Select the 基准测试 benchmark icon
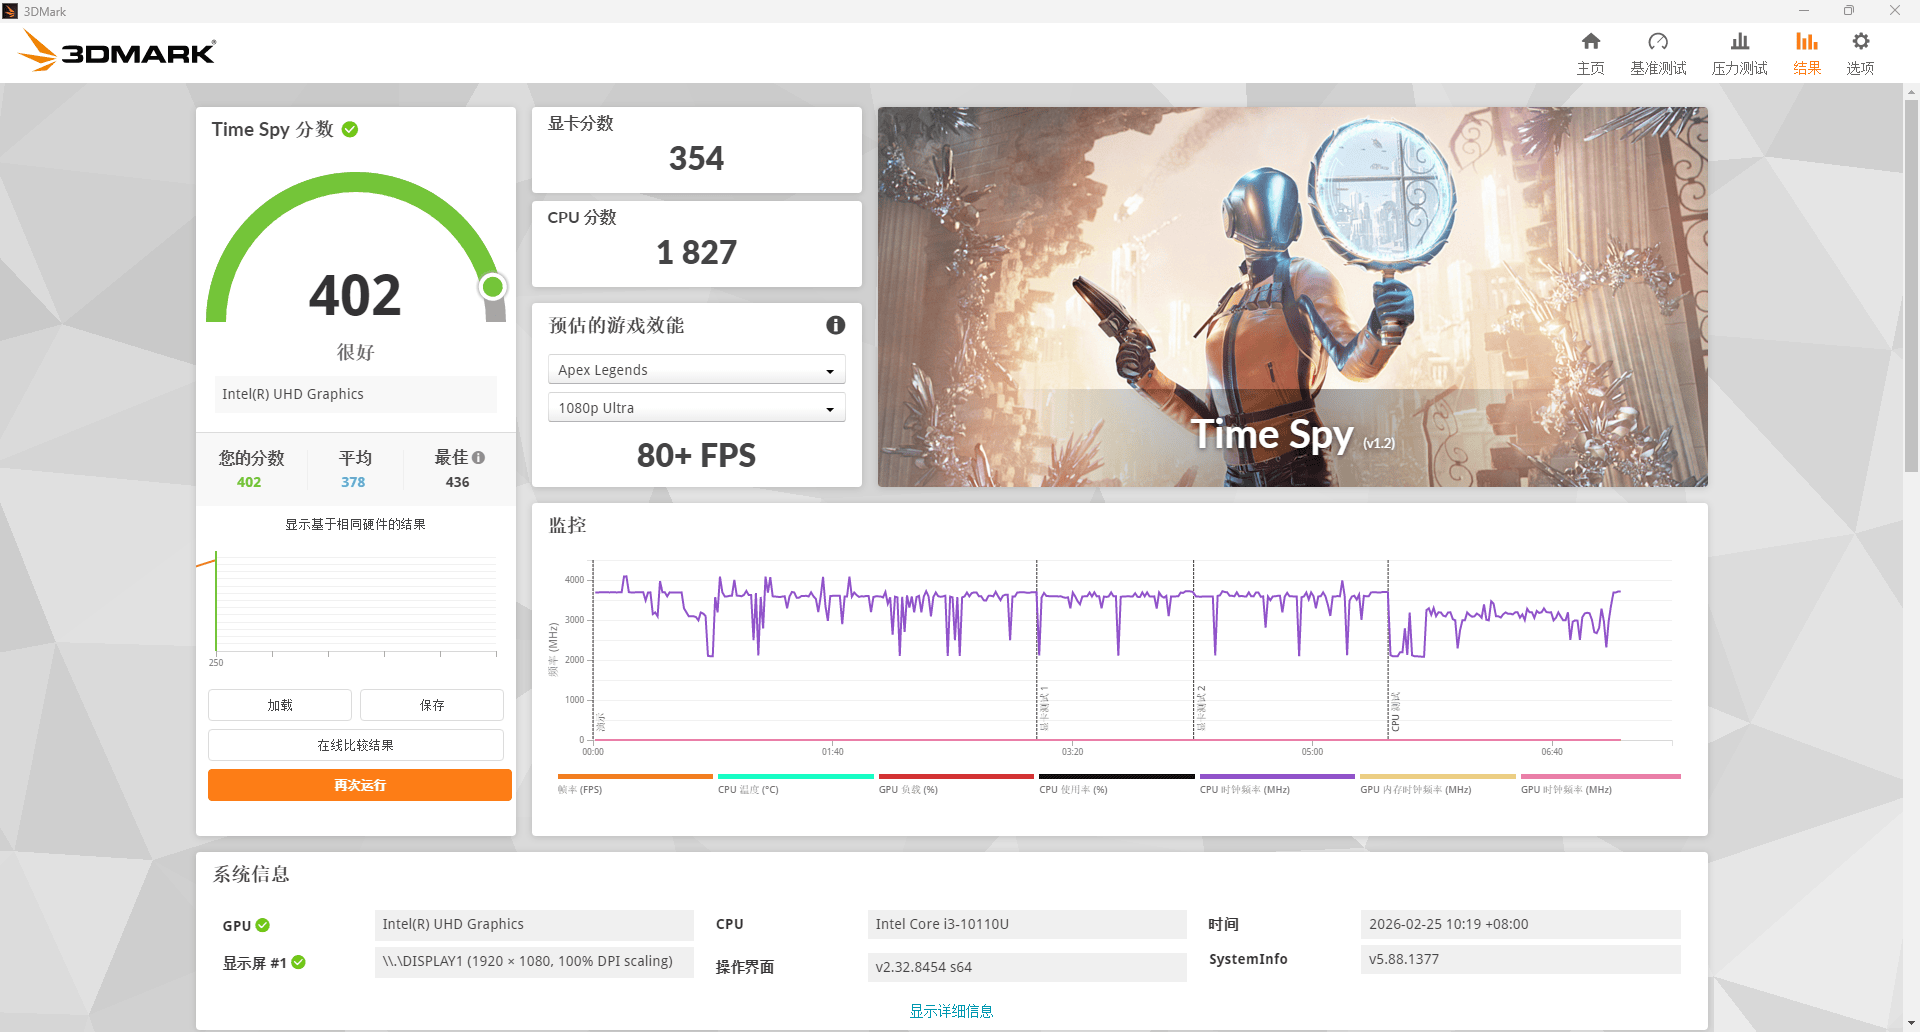The image size is (1920, 1032). click(1658, 50)
